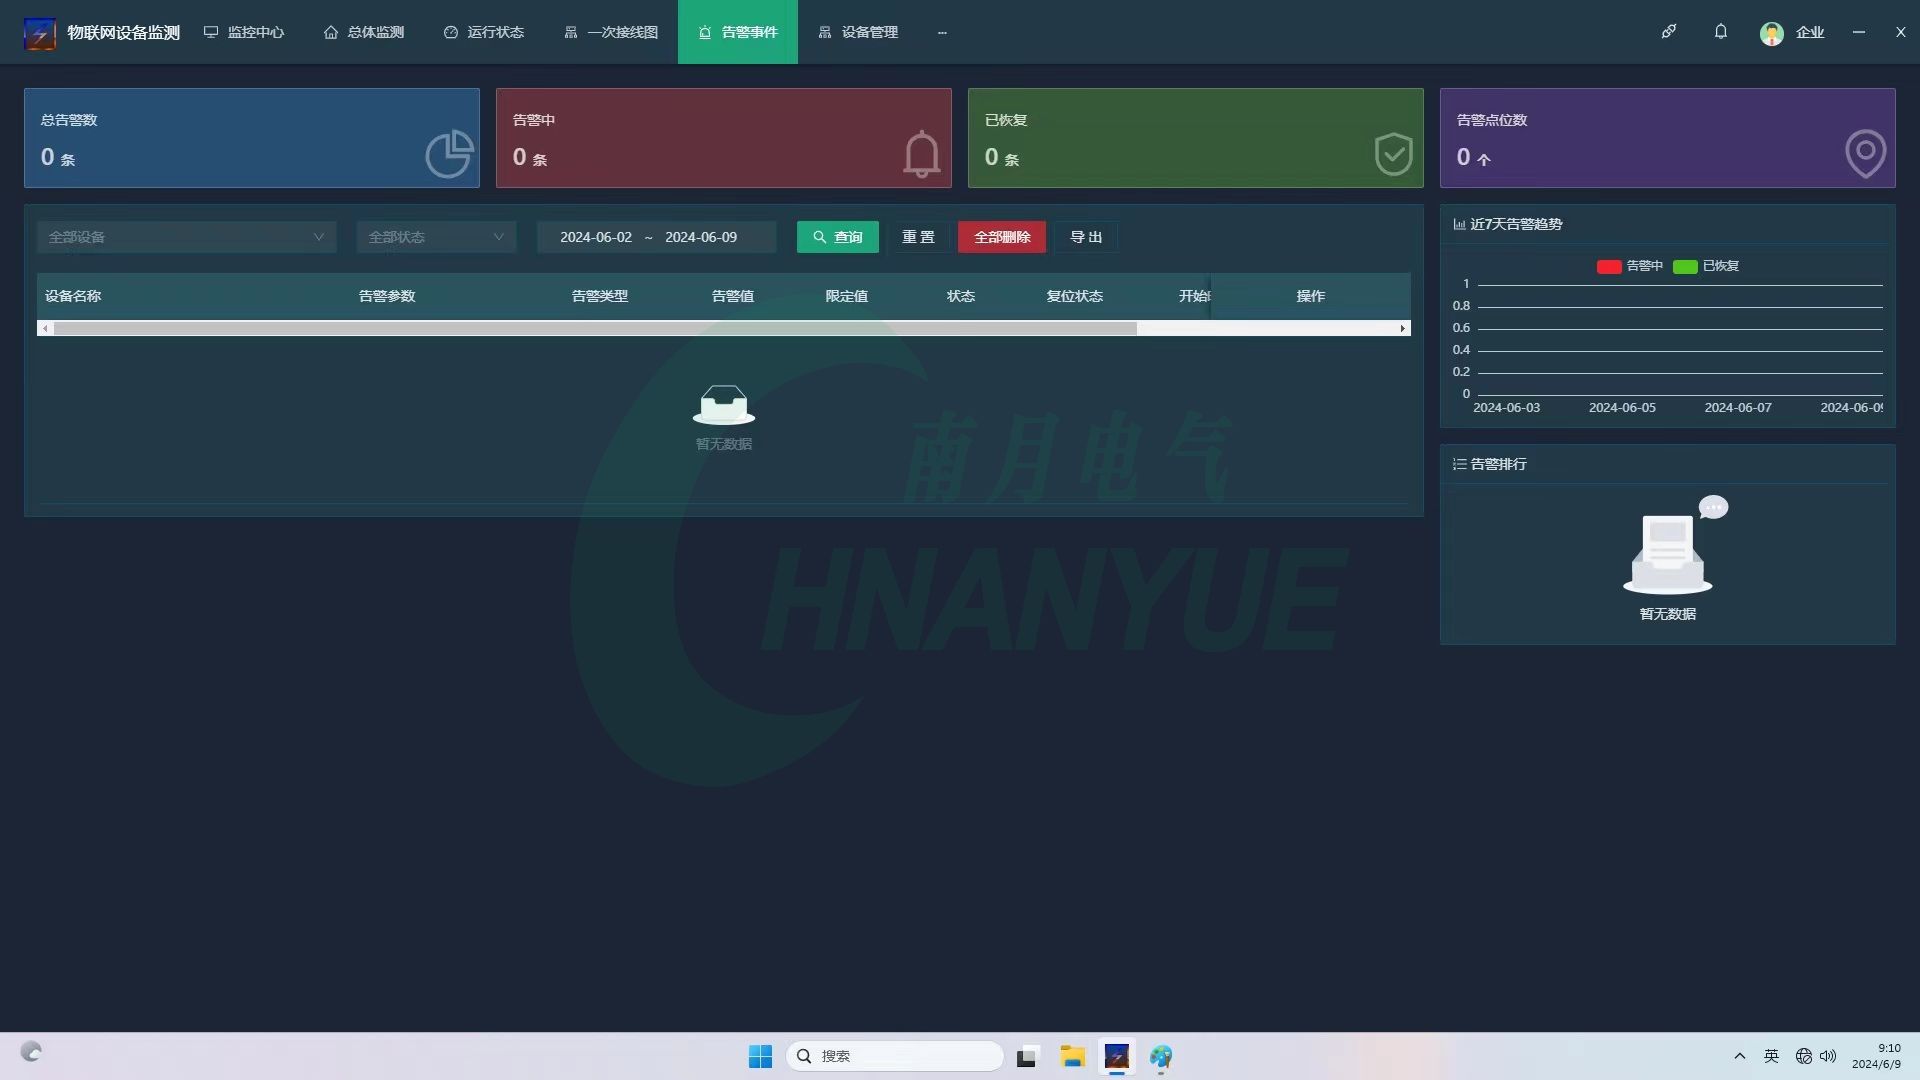
Task: Expand the 全部设备 device dropdown
Action: (x=186, y=237)
